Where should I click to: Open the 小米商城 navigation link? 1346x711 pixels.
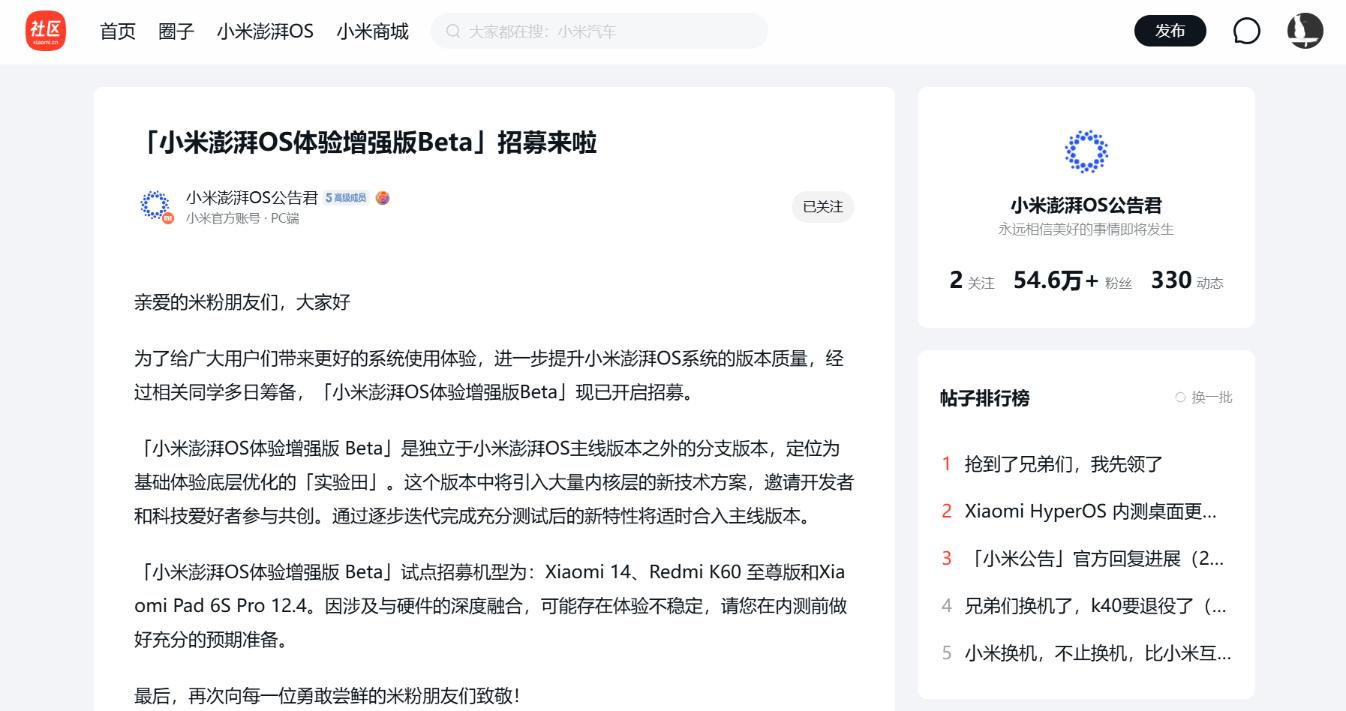[x=372, y=31]
